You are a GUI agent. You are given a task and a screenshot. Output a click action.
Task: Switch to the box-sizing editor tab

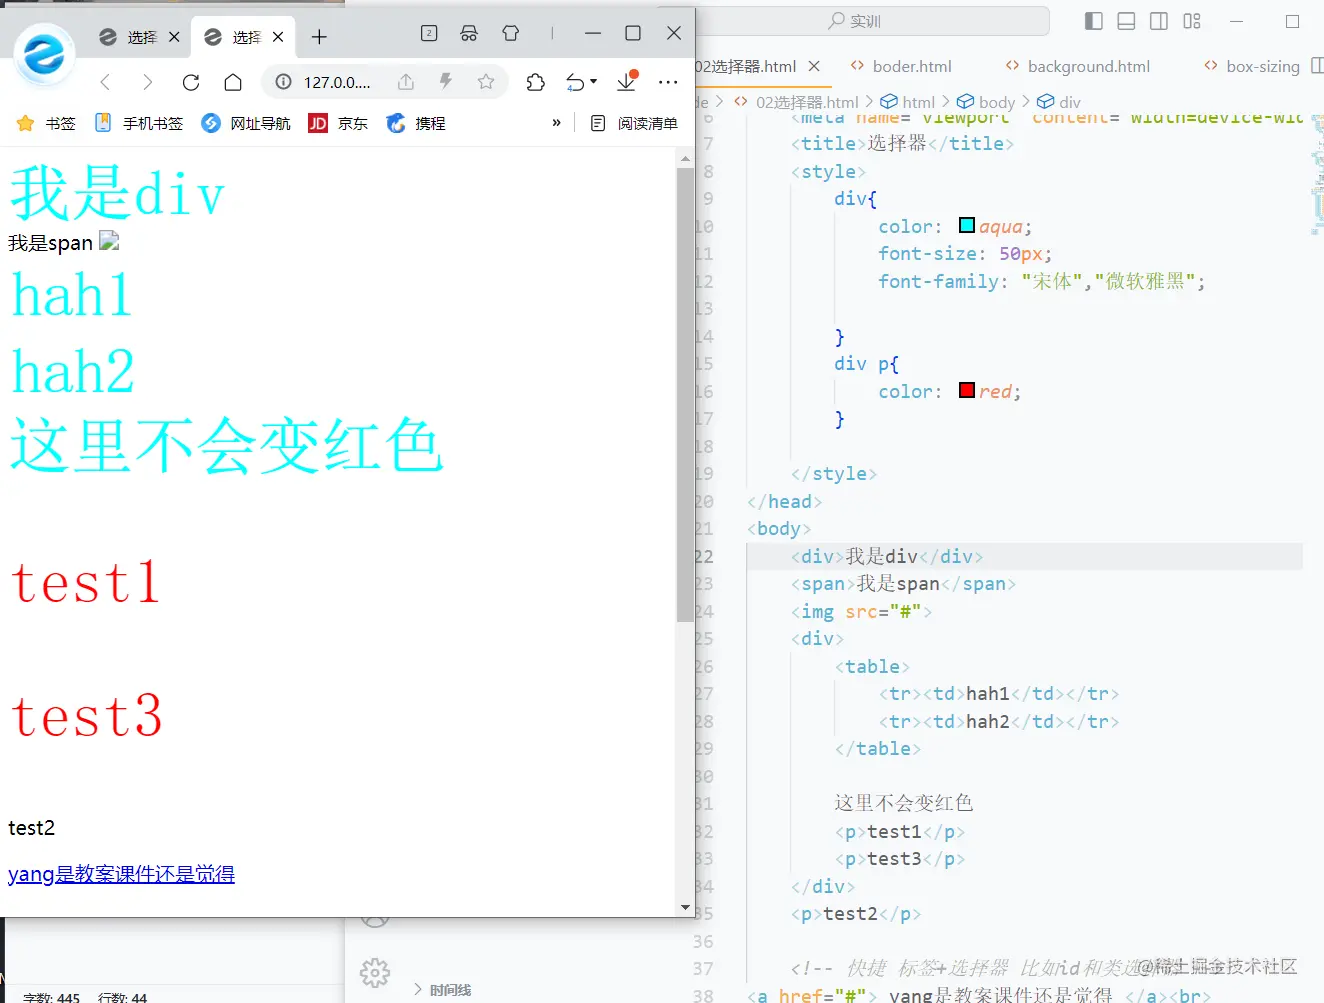[x=1252, y=66]
